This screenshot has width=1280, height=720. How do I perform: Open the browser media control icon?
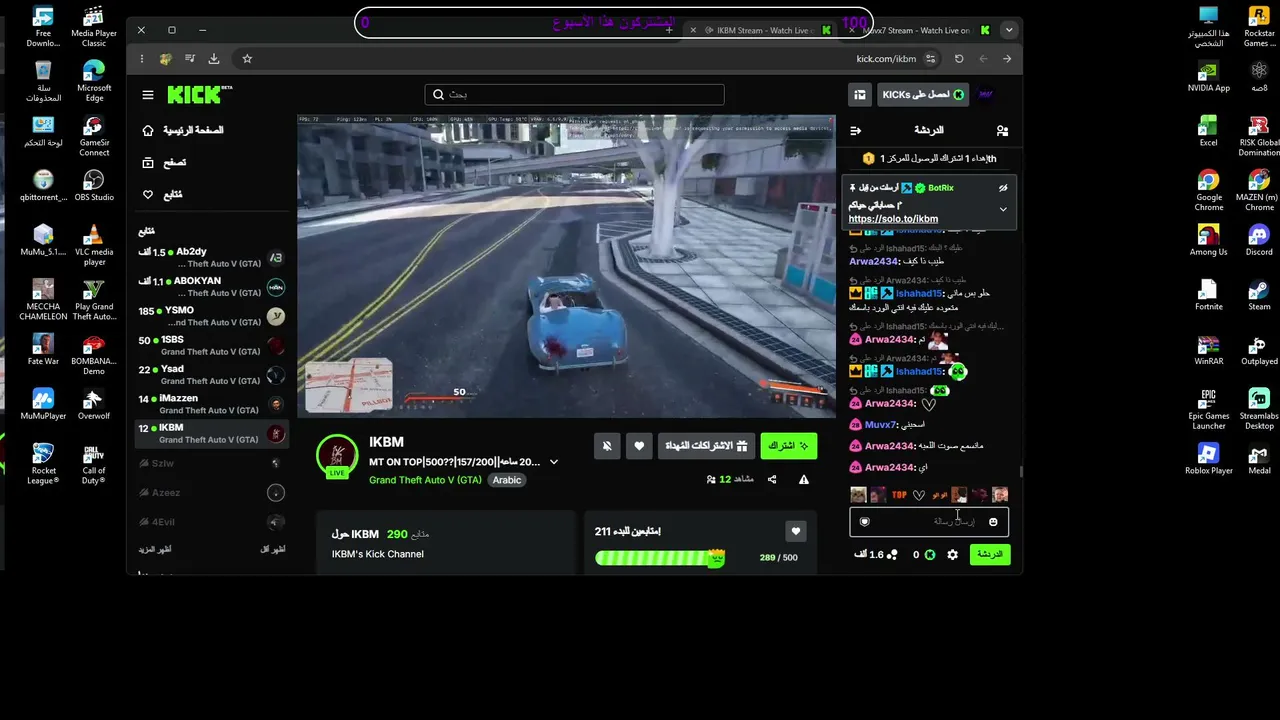[190, 59]
